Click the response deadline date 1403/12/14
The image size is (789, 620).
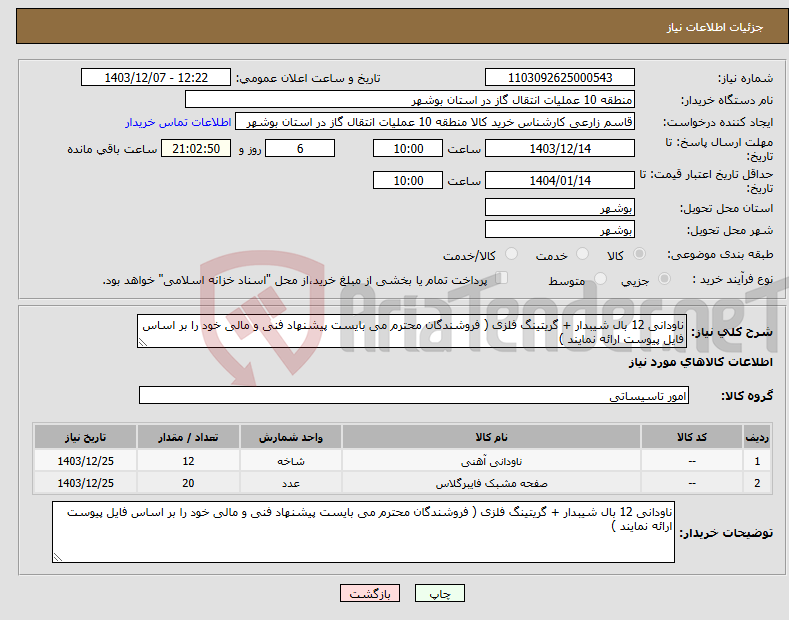560,148
